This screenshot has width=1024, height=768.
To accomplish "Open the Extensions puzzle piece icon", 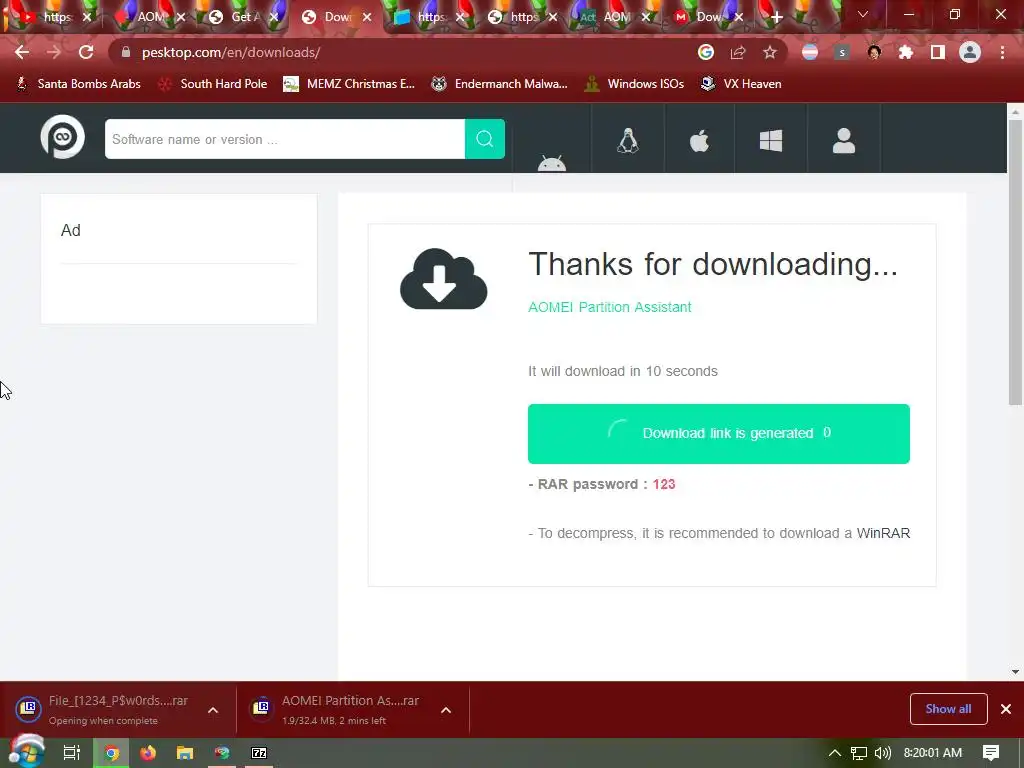I will (x=906, y=52).
